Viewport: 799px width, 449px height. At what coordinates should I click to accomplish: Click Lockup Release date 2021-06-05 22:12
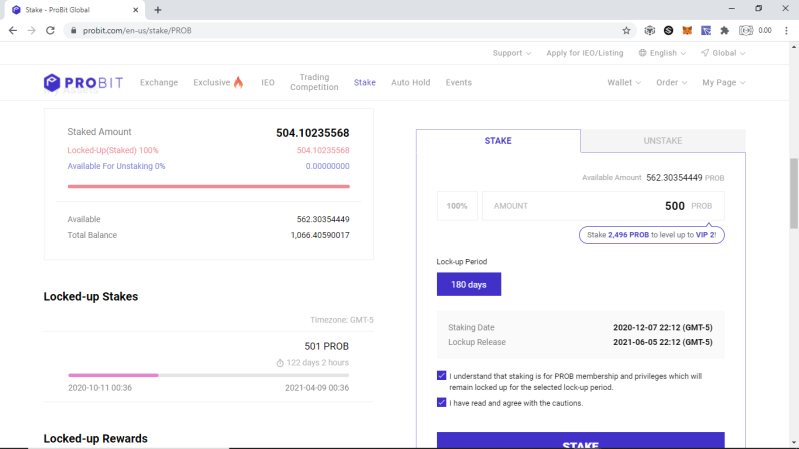click(x=662, y=342)
